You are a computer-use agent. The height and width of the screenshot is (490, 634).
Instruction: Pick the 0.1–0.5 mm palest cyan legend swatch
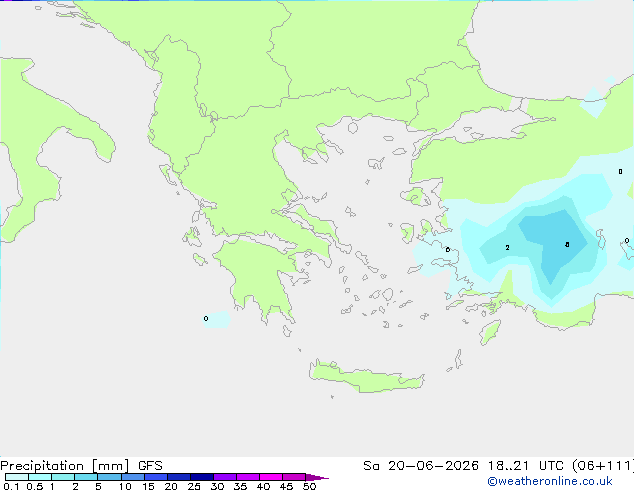tap(17, 477)
